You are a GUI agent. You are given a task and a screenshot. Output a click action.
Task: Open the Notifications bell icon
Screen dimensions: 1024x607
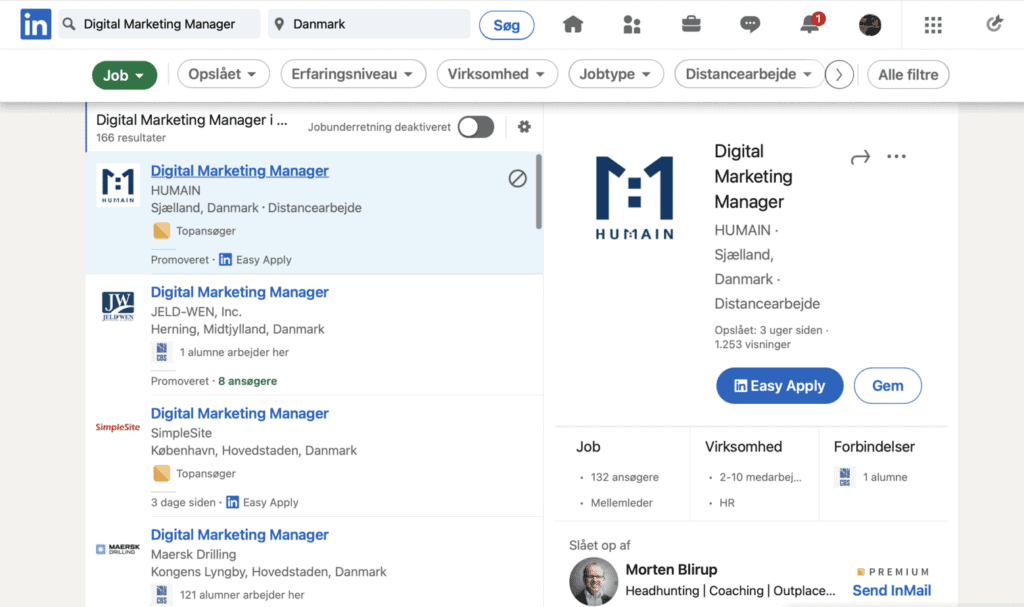(810, 24)
